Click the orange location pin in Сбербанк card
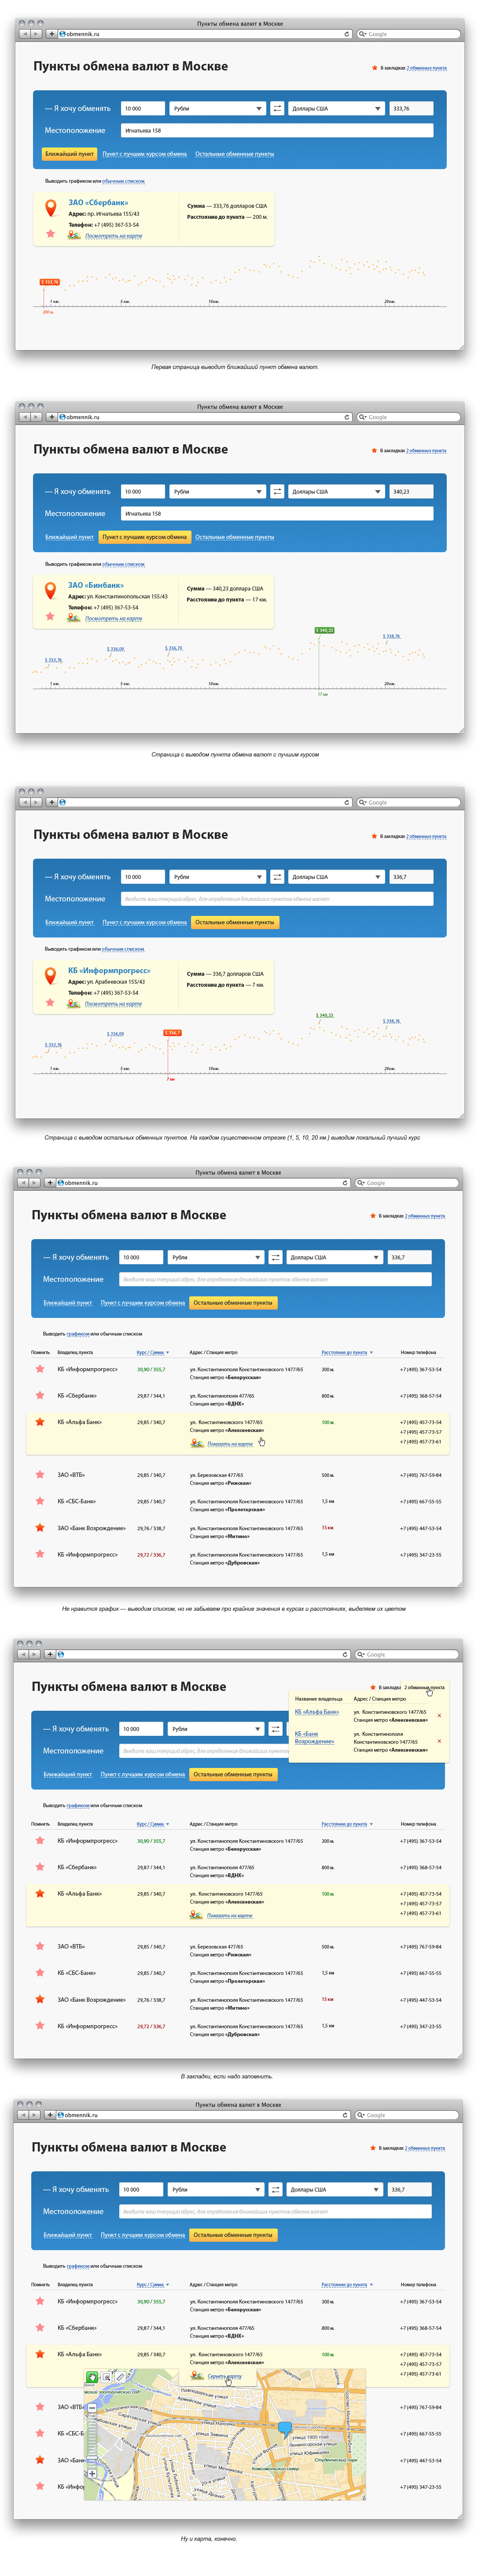 pyautogui.click(x=50, y=207)
